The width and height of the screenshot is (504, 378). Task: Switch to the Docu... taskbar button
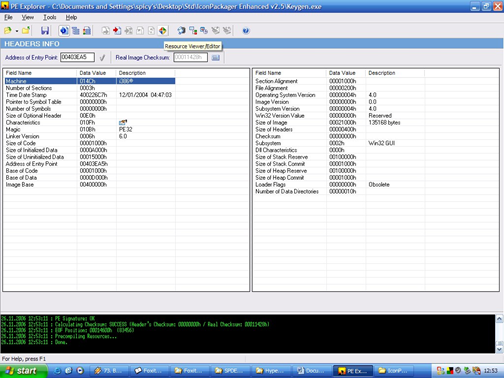click(x=312, y=371)
